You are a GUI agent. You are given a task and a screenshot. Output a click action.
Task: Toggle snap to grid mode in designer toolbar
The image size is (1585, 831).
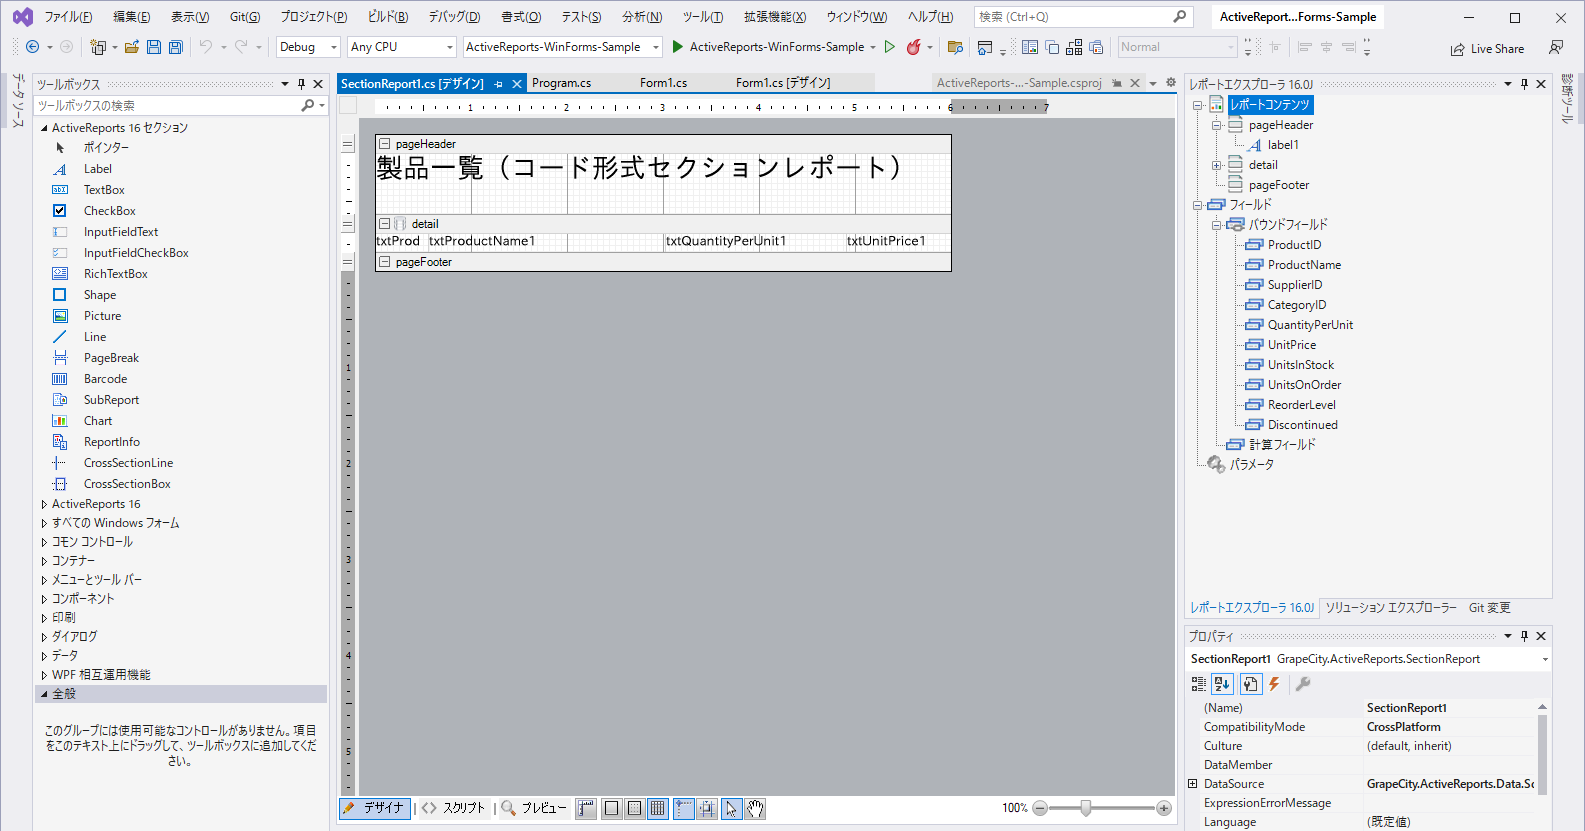pos(707,808)
